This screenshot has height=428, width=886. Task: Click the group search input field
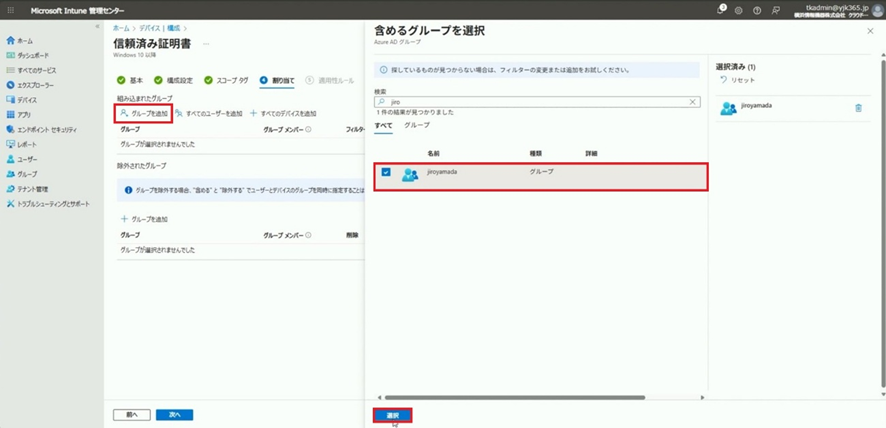(535, 102)
